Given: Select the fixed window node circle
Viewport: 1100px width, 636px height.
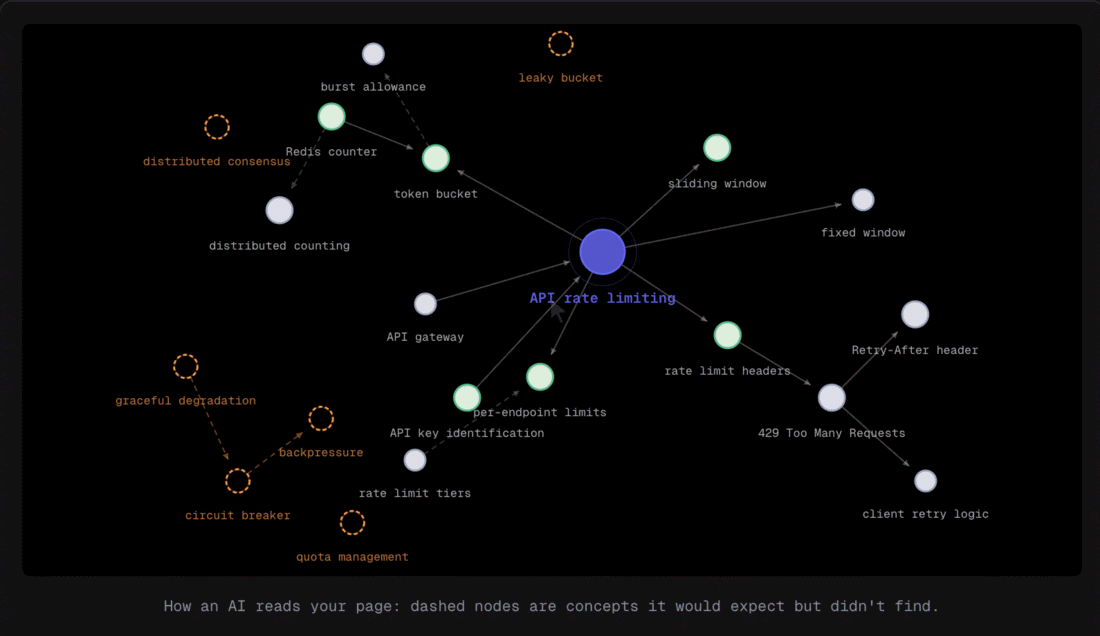Looking at the screenshot, I should 863,200.
